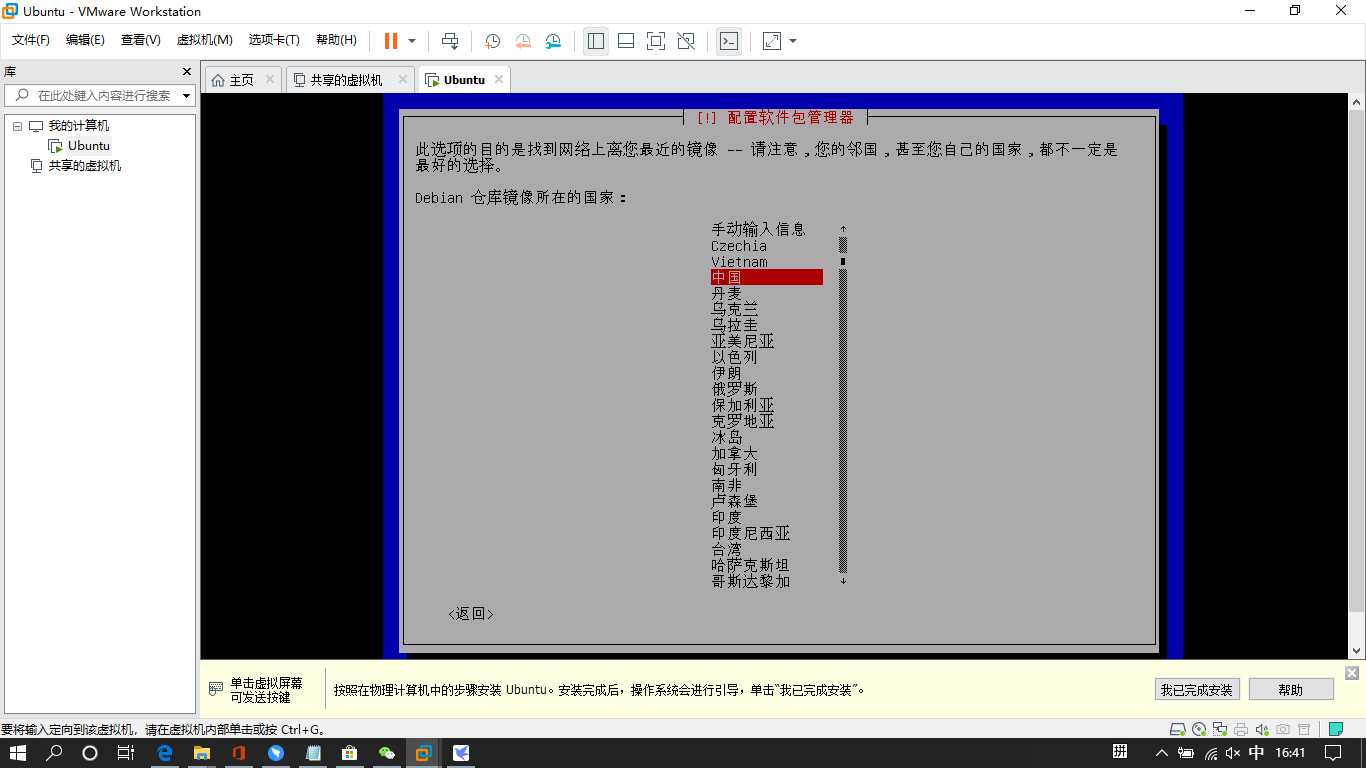
Task: Click the printer device status icon
Action: tap(1241, 729)
